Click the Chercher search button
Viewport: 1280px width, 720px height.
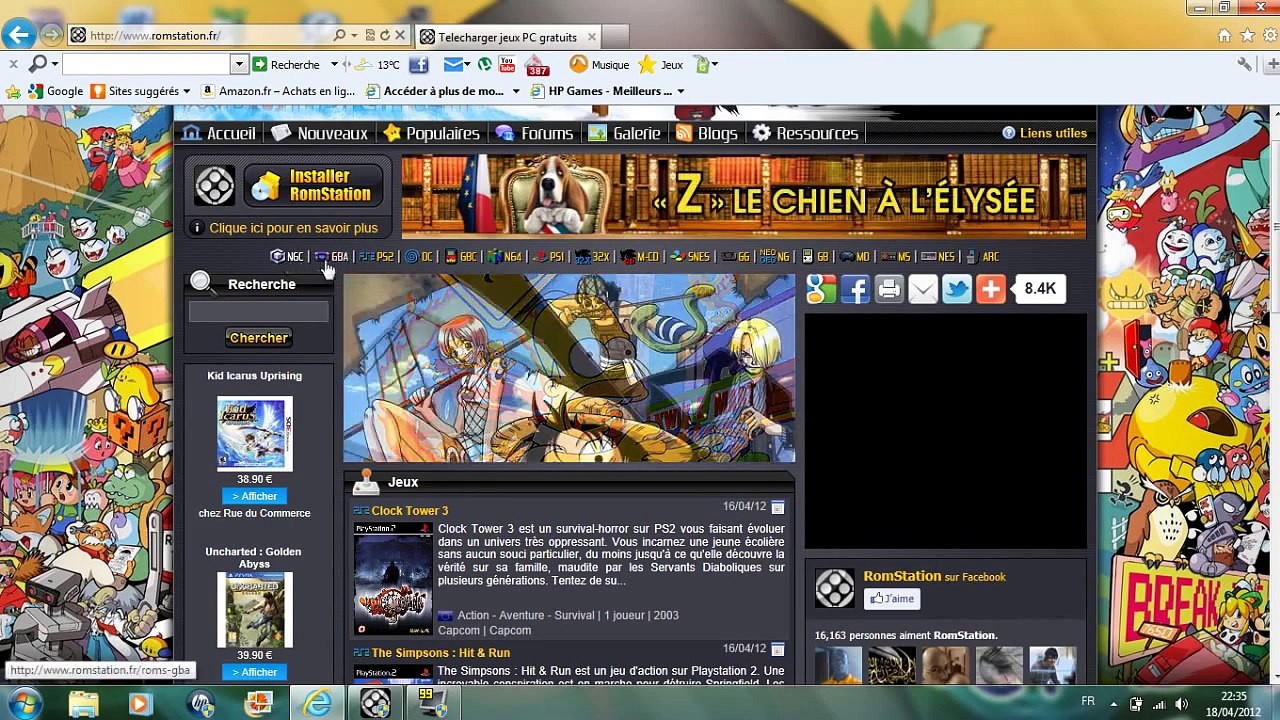click(259, 338)
